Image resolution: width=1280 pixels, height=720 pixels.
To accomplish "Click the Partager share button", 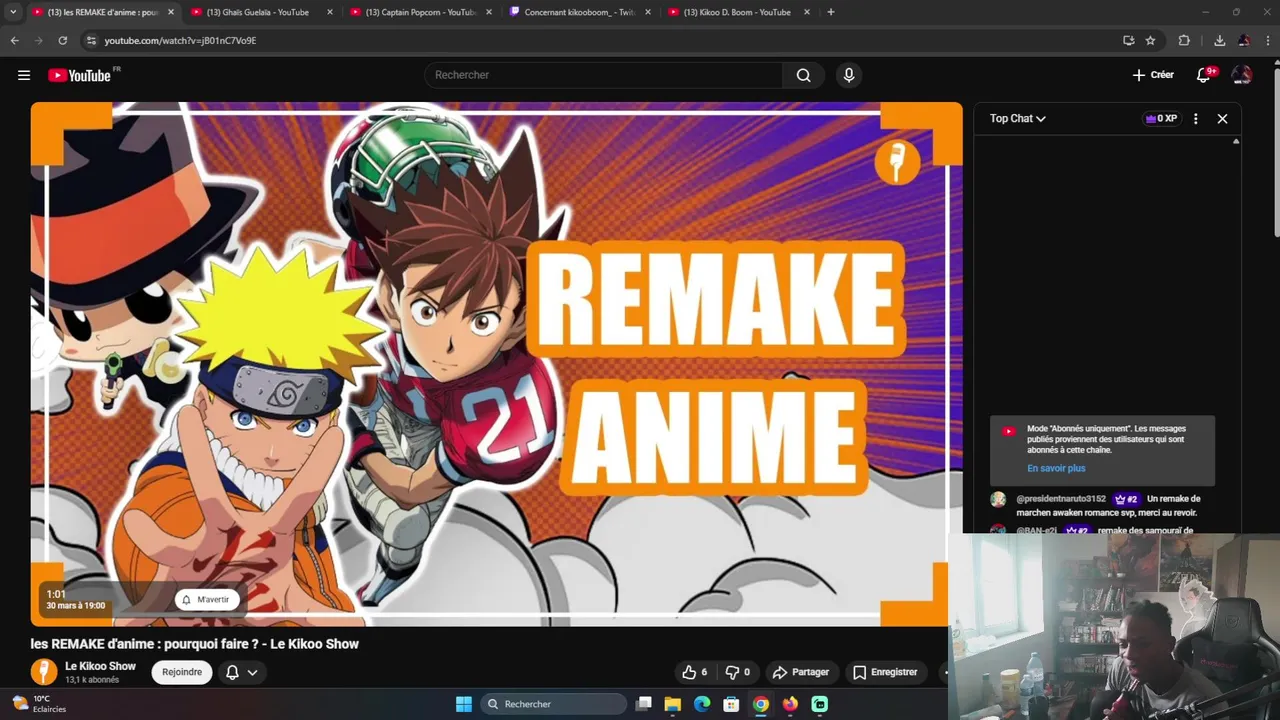I will 801,672.
